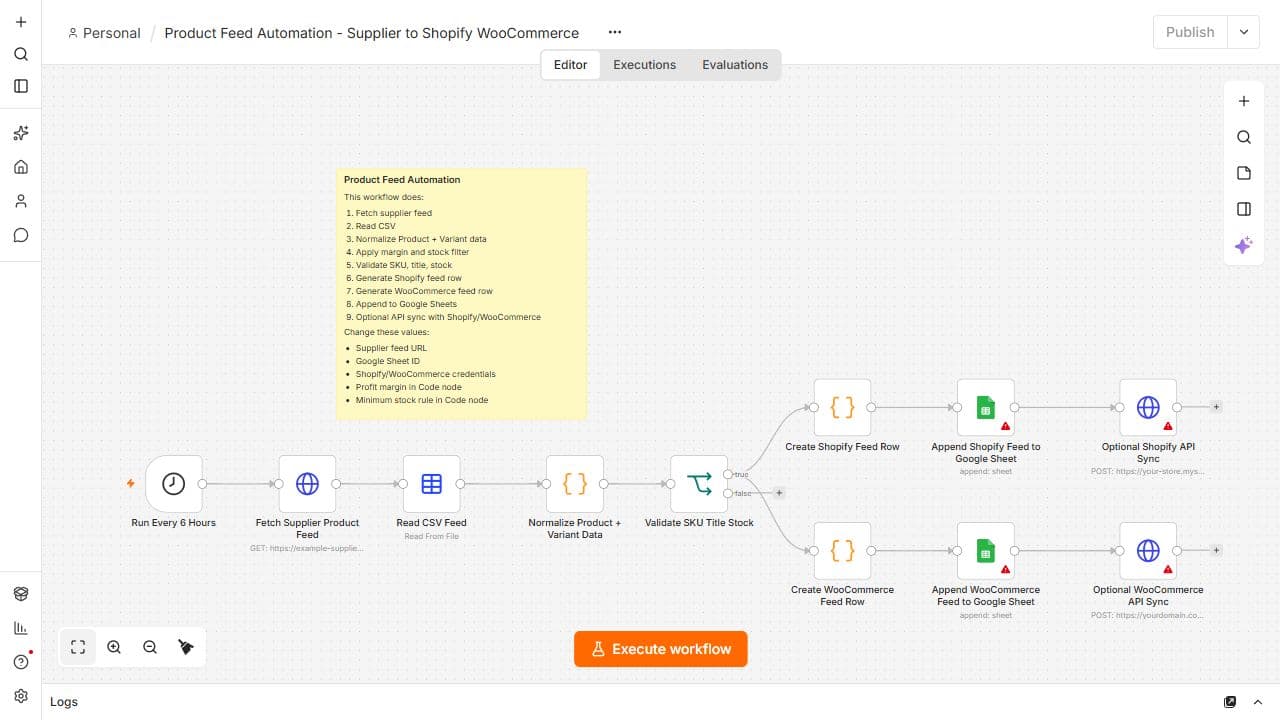Switch to the Editor tab
The image size is (1280, 720).
[570, 65]
